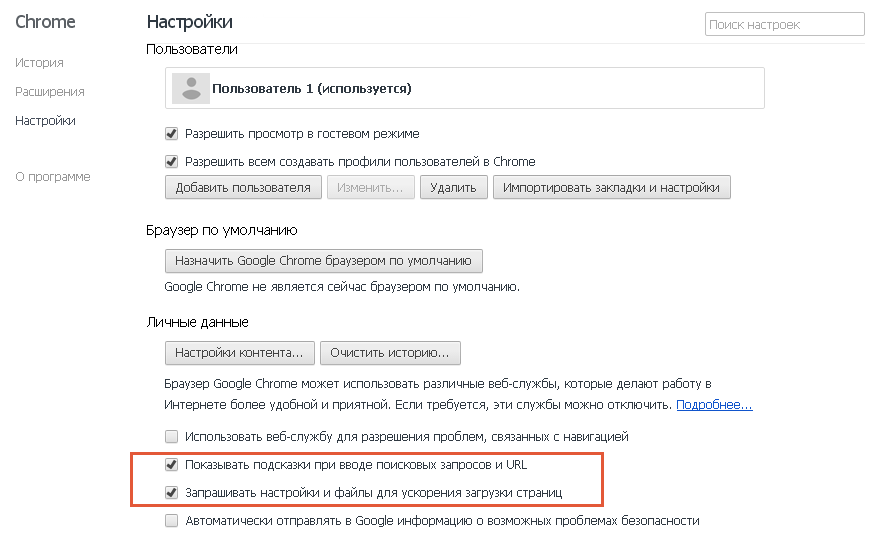The width and height of the screenshot is (878, 537).
Task: Open Настройки контента... dialog
Action: [x=239, y=353]
